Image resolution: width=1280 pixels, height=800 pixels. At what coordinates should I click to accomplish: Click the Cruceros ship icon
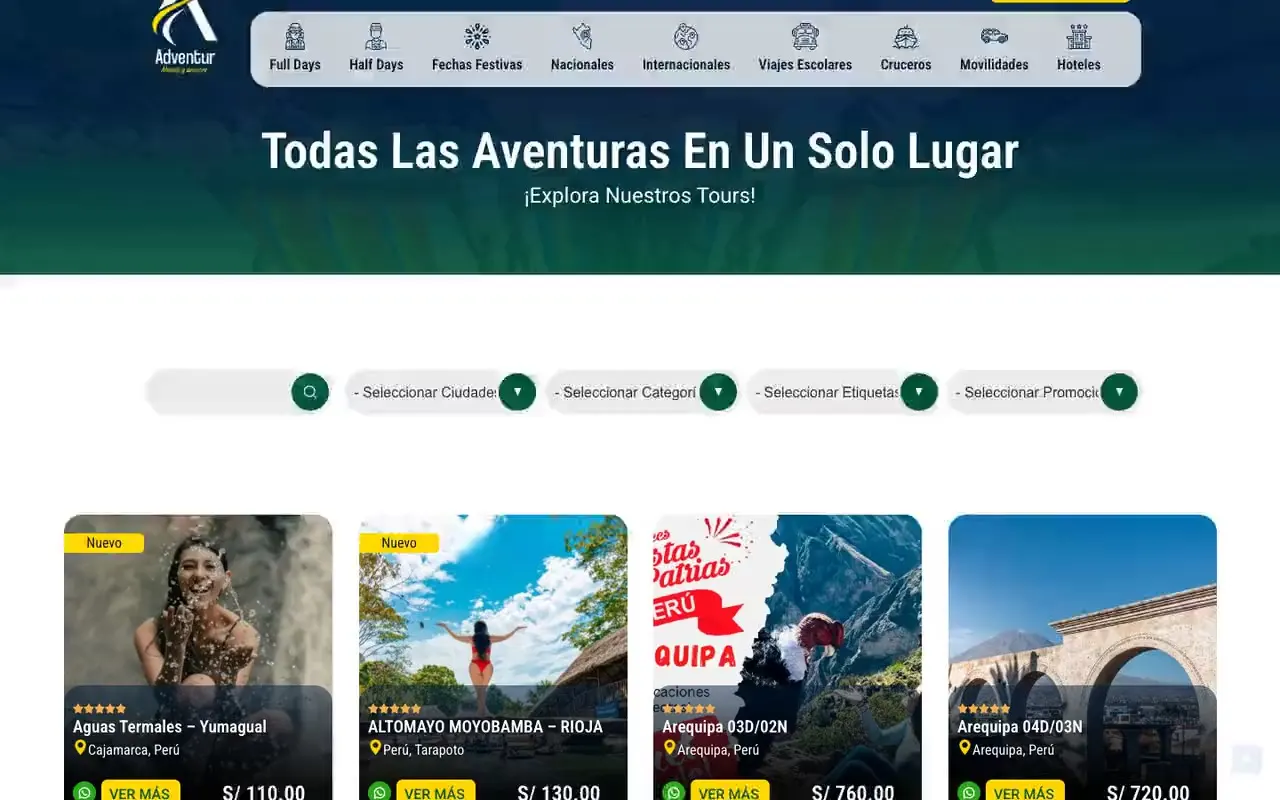[x=906, y=37]
